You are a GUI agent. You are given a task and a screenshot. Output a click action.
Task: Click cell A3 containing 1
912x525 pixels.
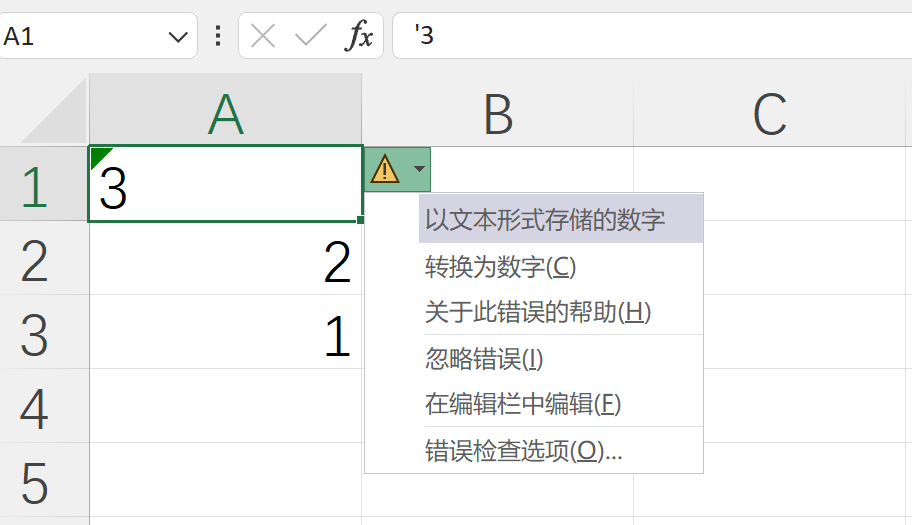coord(226,336)
